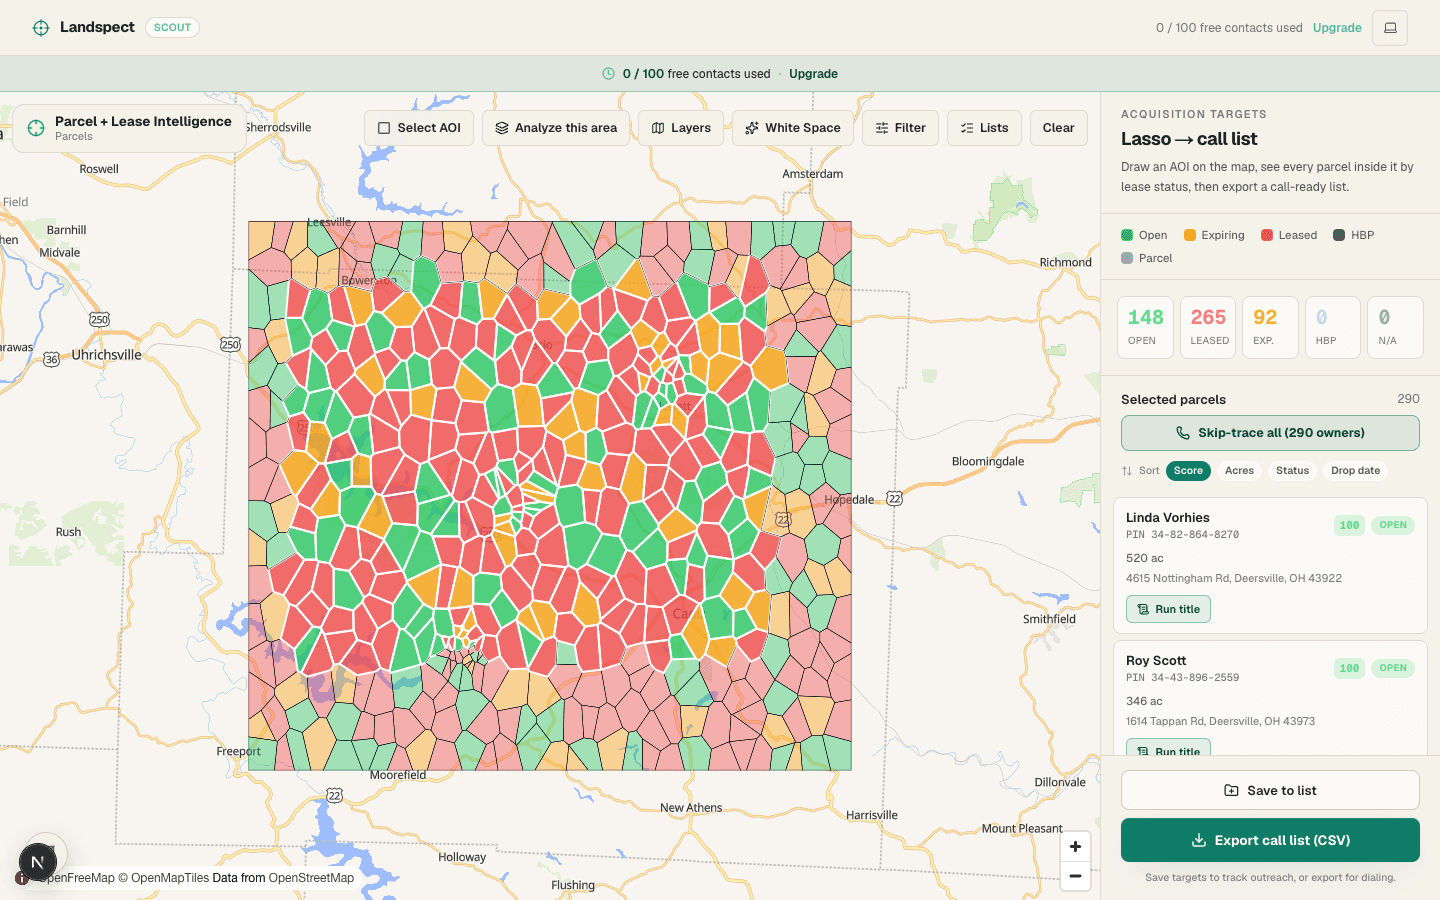The width and height of the screenshot is (1440, 900).
Task: Click the Analyze this area button
Action: click(556, 128)
